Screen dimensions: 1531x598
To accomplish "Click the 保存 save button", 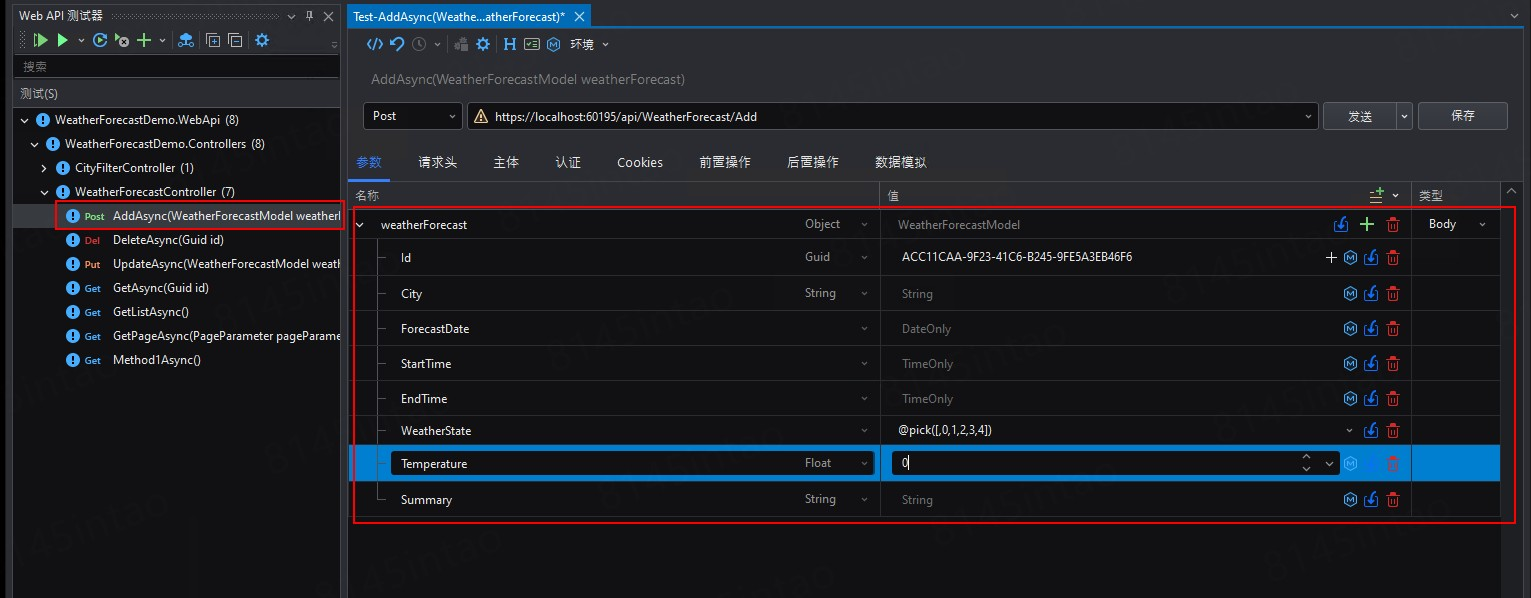I will pyautogui.click(x=1462, y=116).
